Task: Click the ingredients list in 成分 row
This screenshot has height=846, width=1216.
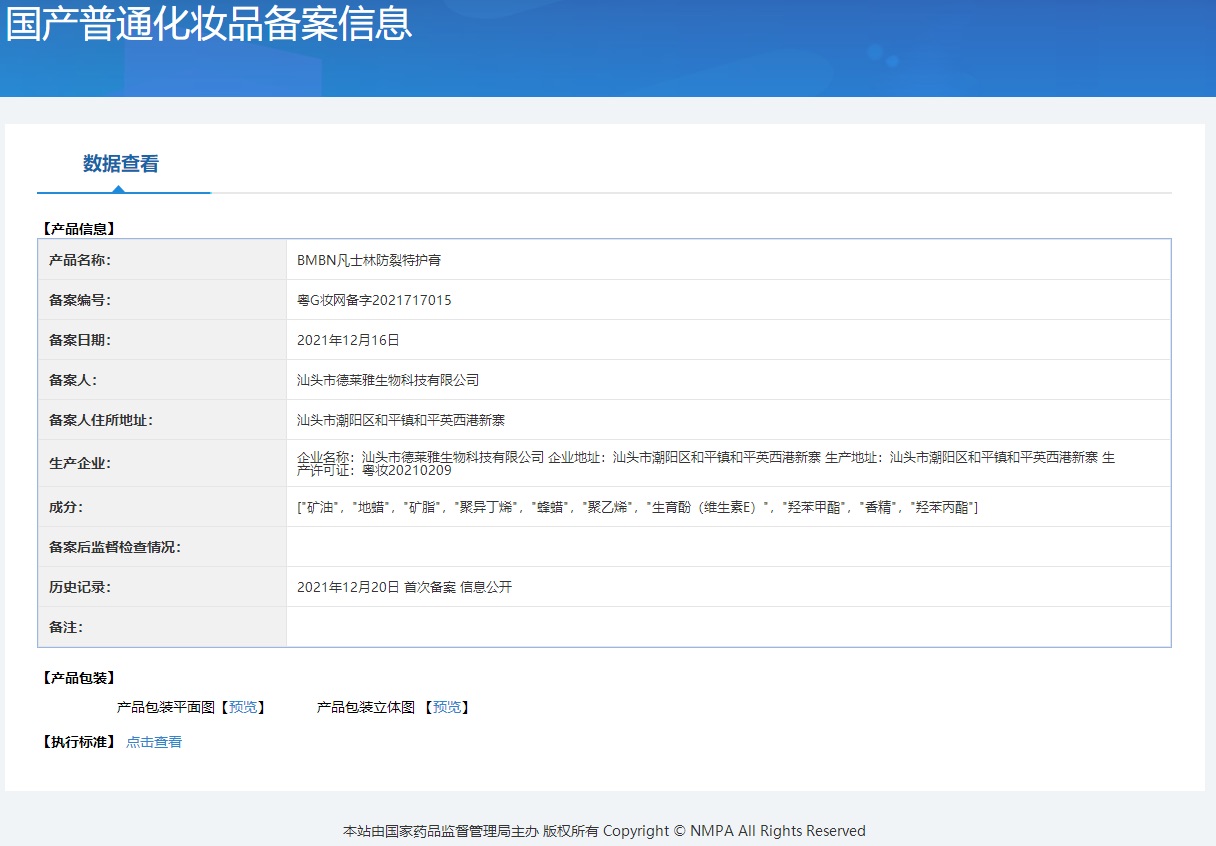Action: pos(637,507)
